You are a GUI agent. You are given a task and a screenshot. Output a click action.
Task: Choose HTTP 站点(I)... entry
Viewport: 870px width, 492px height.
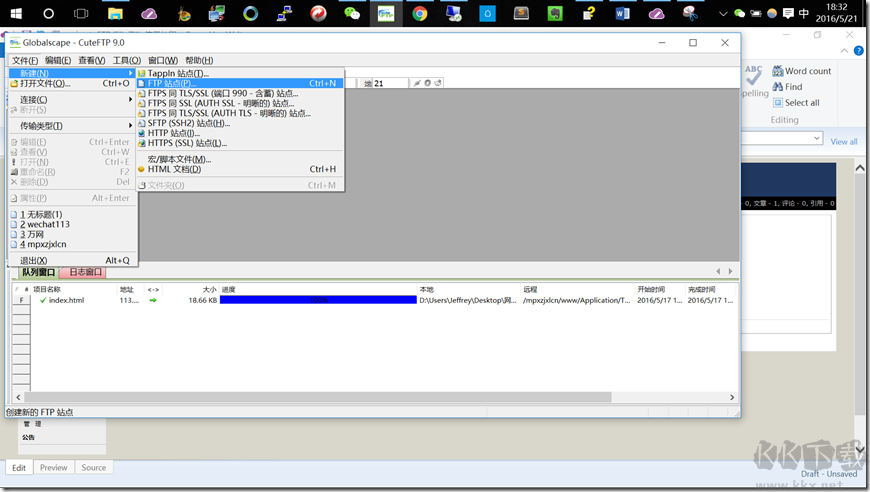coord(240,133)
